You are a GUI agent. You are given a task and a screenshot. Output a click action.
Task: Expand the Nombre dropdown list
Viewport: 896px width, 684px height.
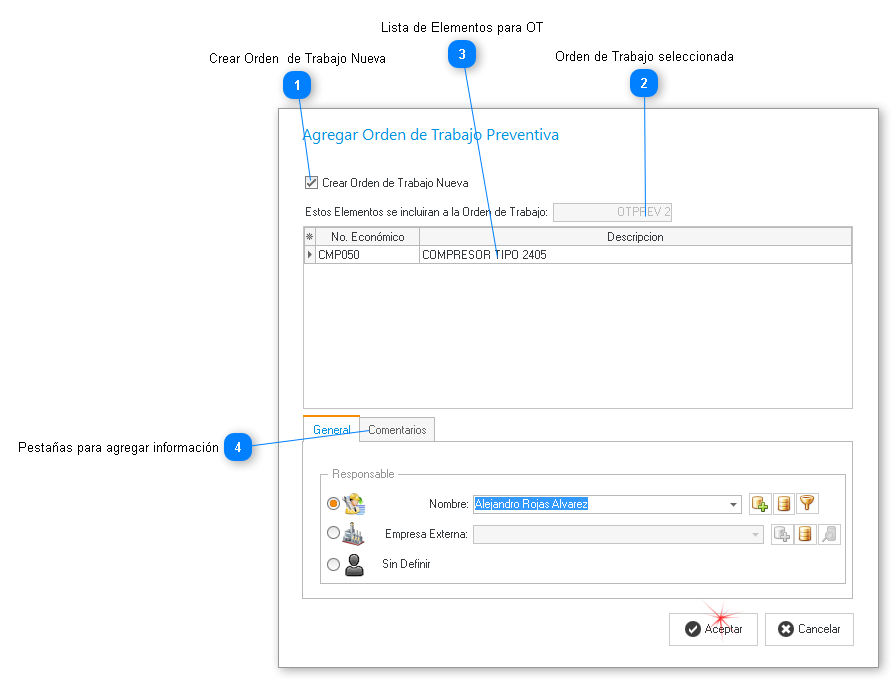(735, 504)
